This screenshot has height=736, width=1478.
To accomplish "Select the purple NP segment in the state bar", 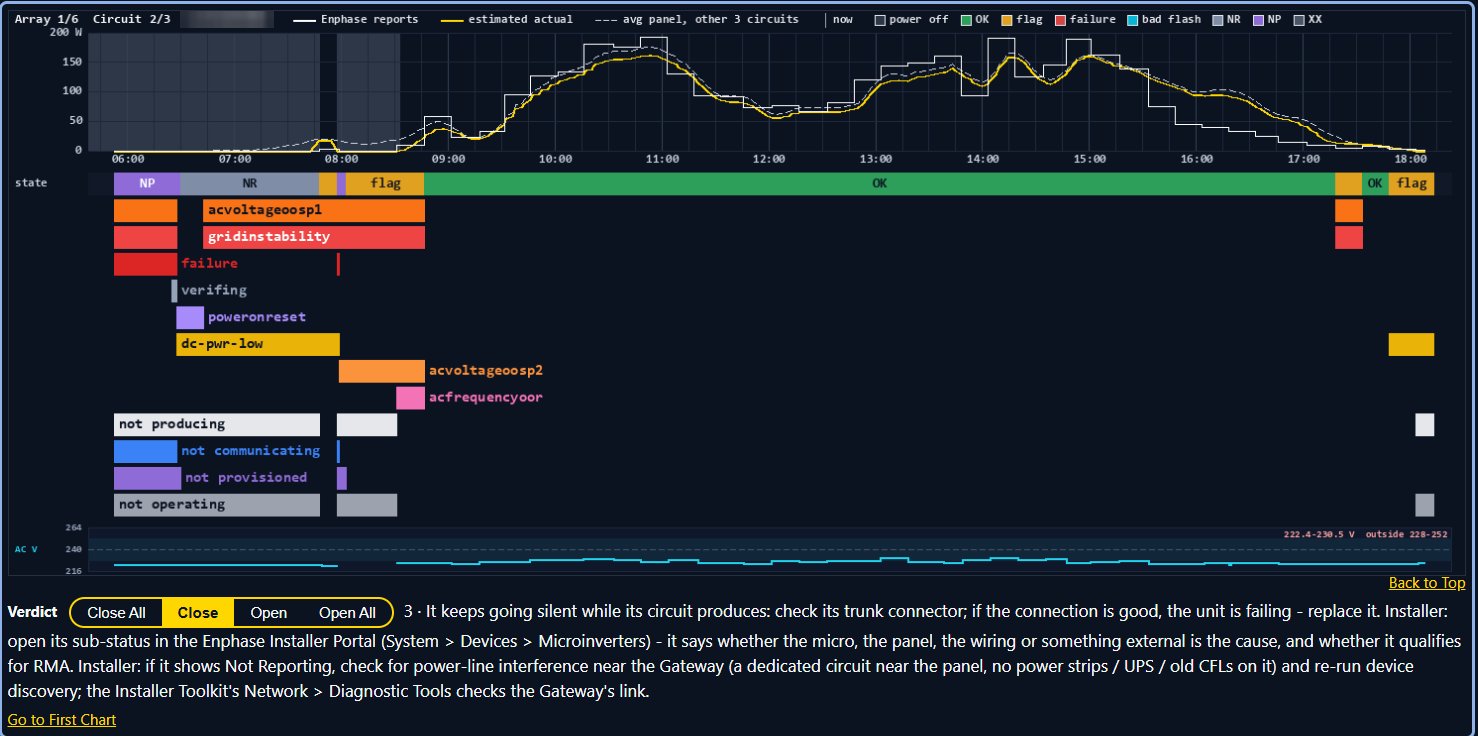I will 147,184.
